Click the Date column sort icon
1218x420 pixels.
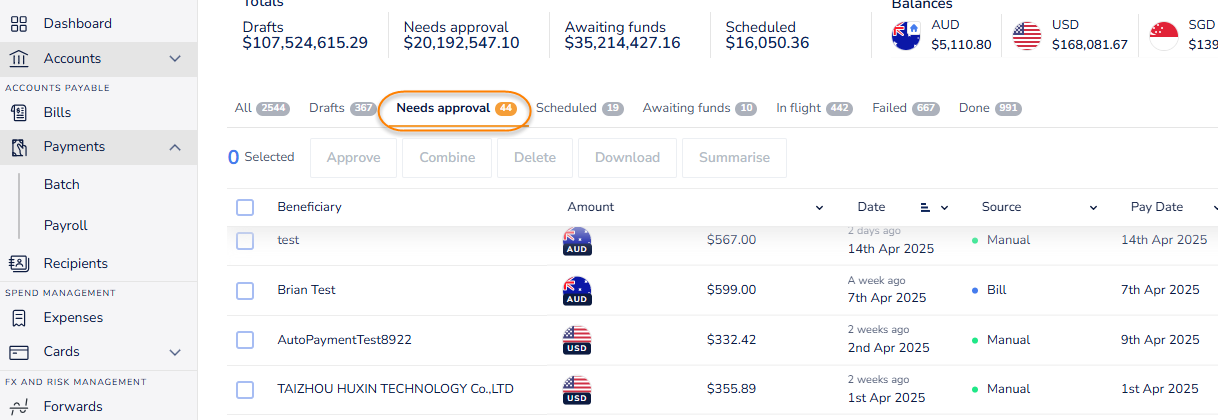point(925,208)
